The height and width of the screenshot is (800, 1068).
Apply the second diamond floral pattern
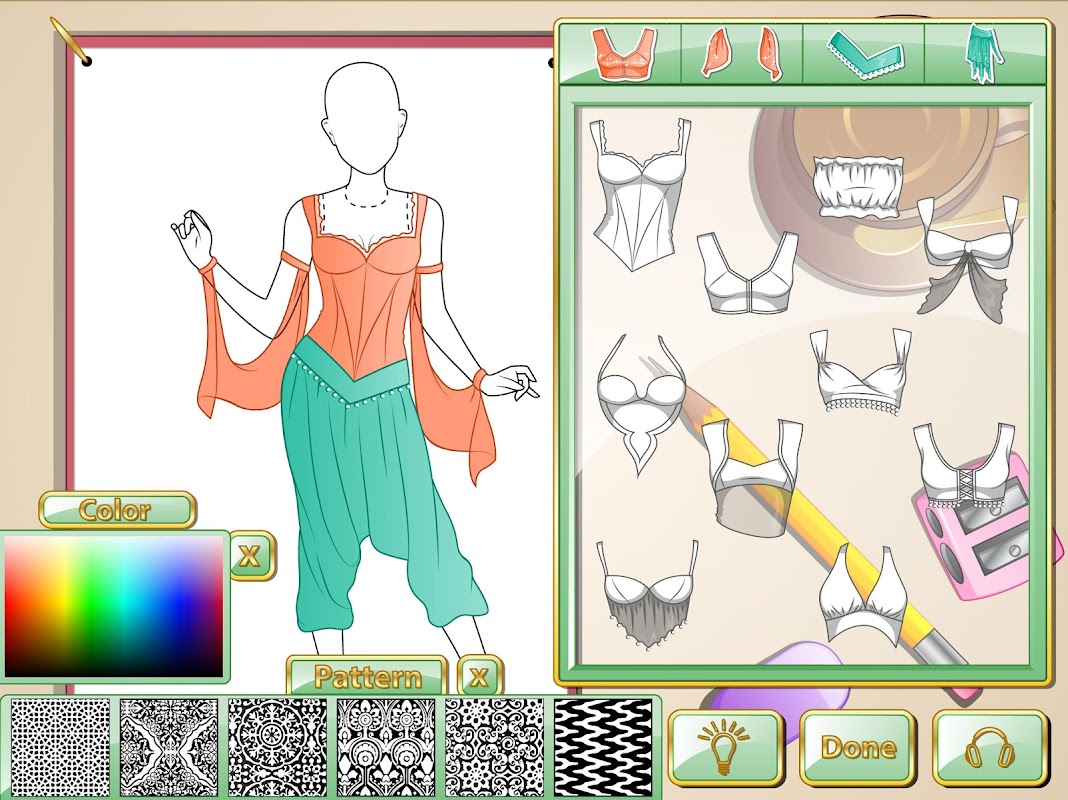[169, 746]
